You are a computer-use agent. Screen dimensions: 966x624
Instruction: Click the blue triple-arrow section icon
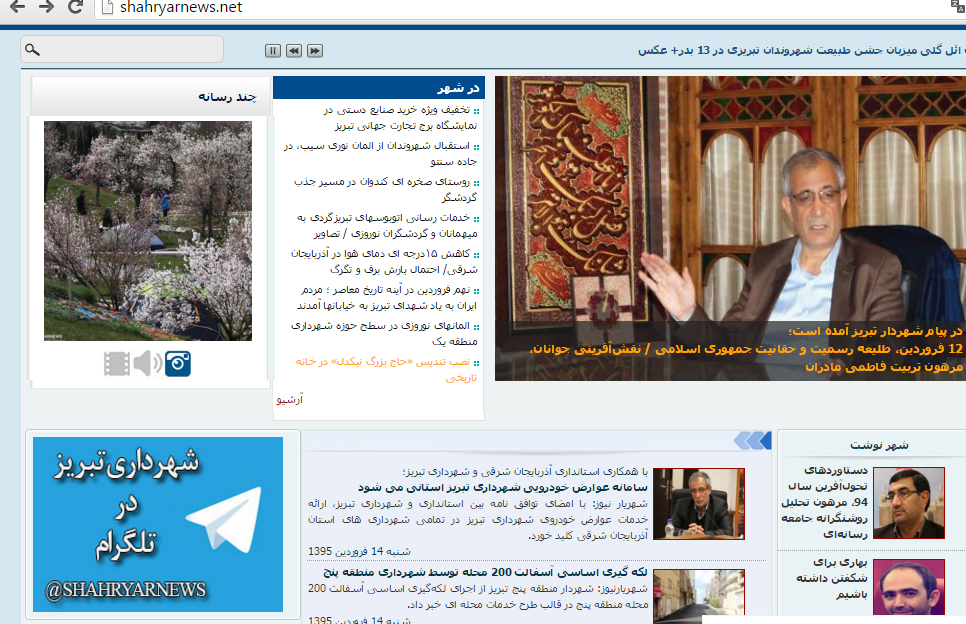tap(752, 440)
